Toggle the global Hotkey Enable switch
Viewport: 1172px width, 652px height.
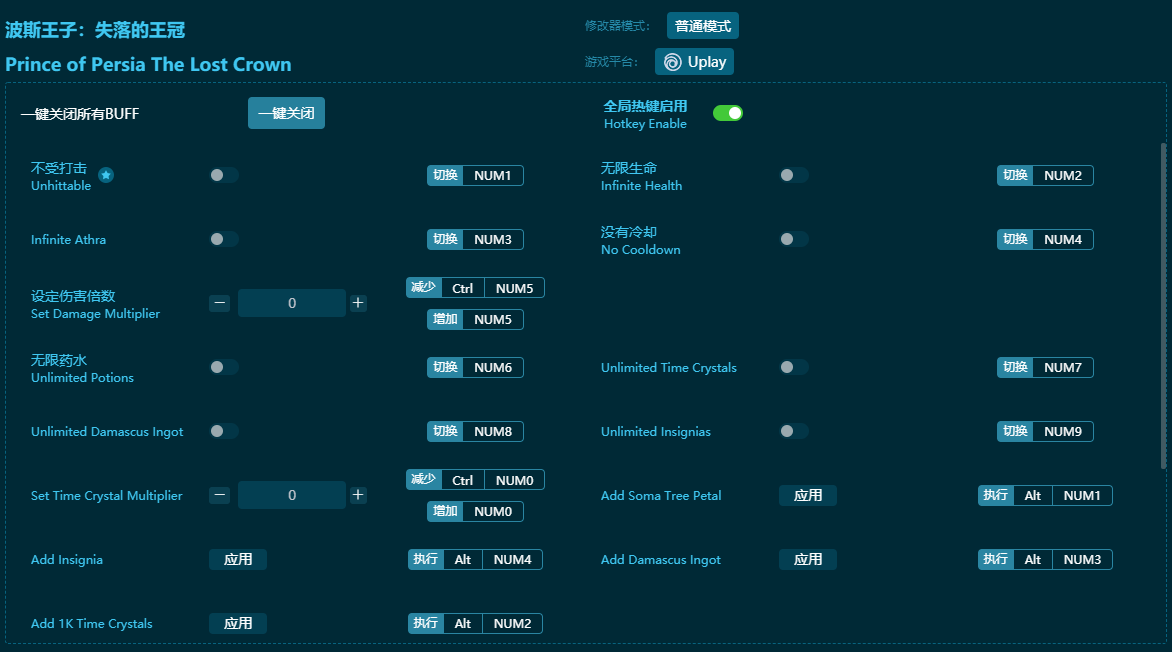[727, 113]
